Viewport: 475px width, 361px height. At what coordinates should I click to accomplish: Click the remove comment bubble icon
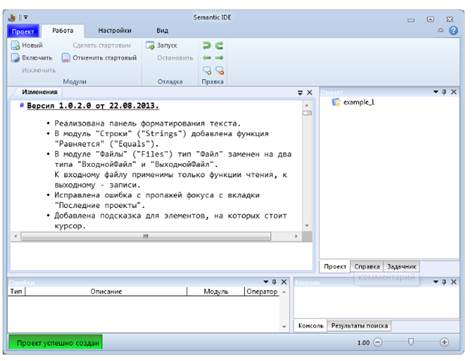[x=219, y=70]
